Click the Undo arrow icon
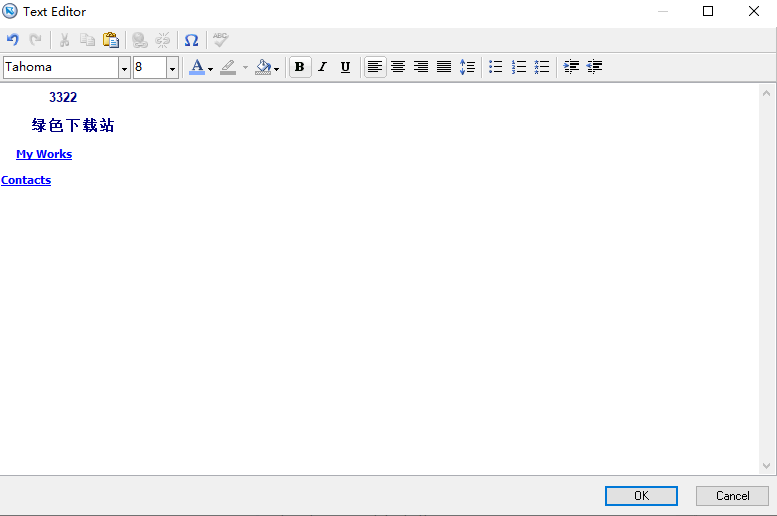This screenshot has width=777, height=516. [13, 40]
